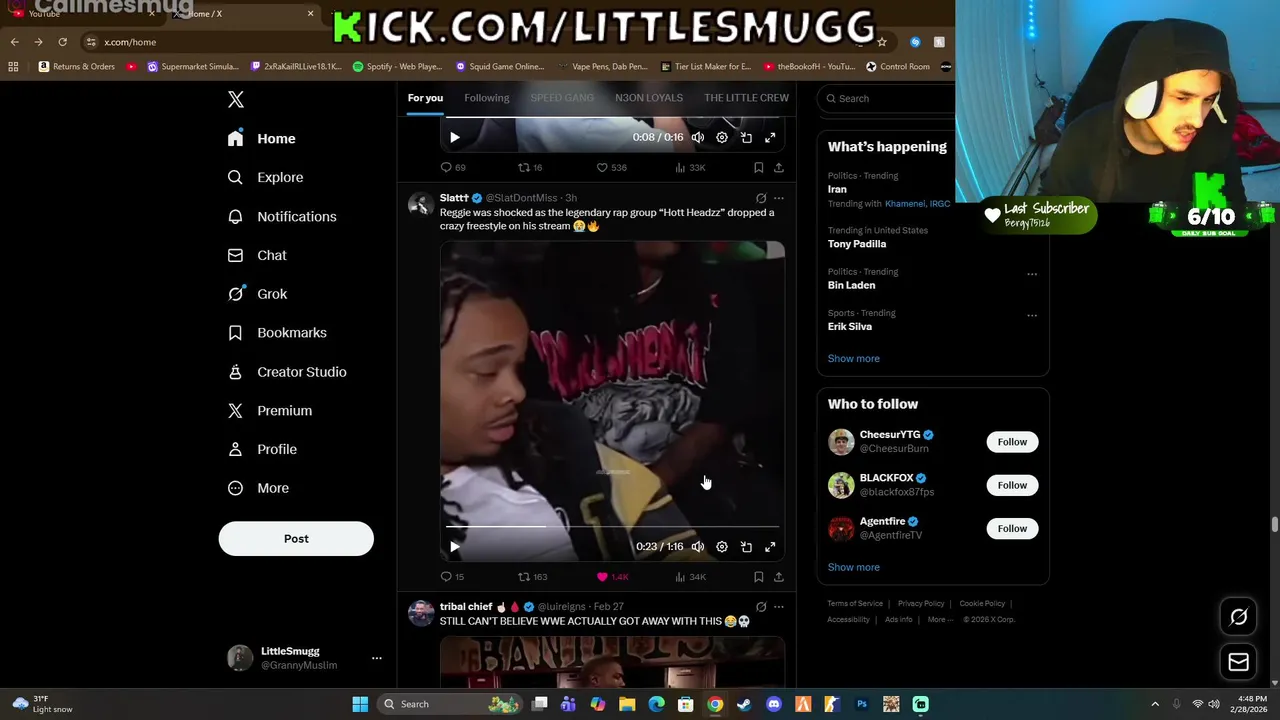This screenshot has width=1280, height=720.
Task: Bookmark the top post with 33K views
Action: (758, 167)
